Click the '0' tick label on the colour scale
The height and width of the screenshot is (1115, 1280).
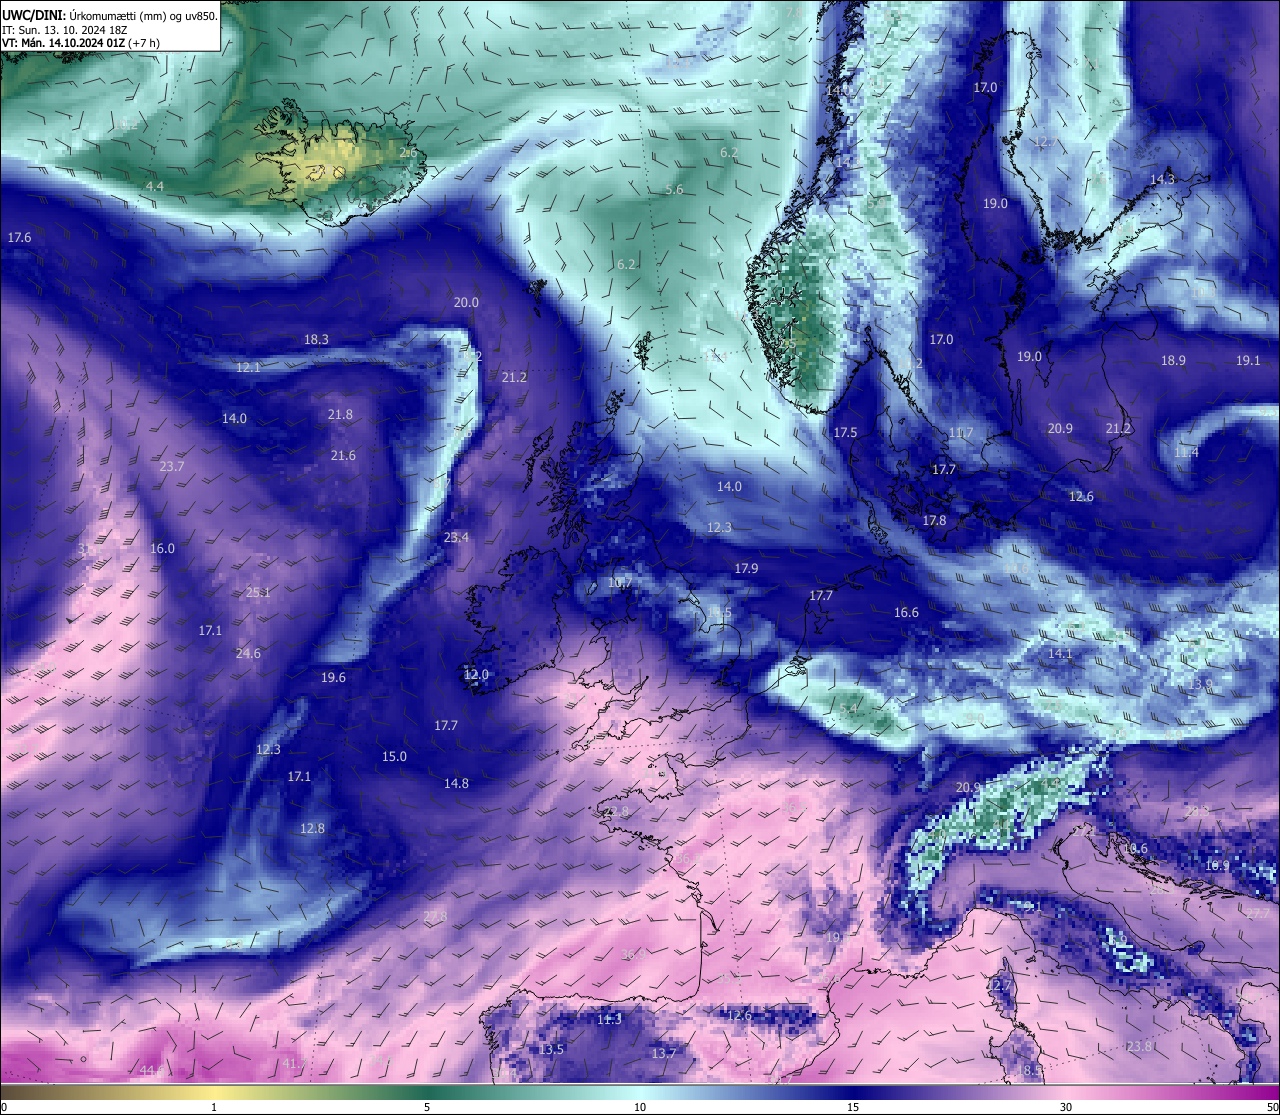tap(4, 1107)
